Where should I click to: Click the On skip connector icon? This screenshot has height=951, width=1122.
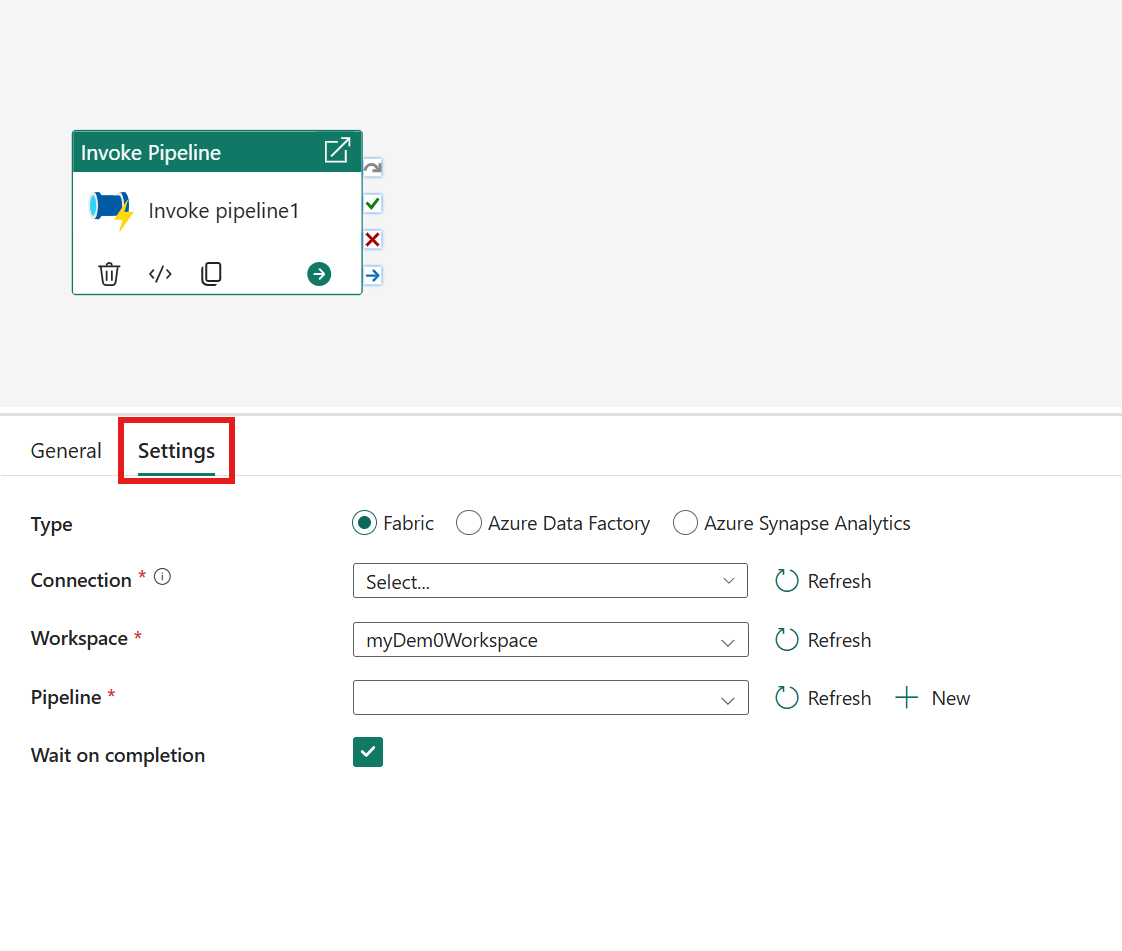[372, 168]
